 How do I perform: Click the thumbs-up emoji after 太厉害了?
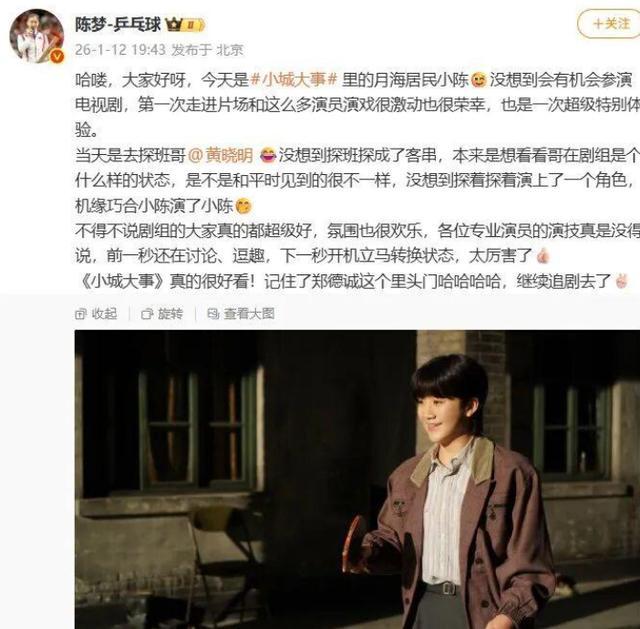point(543,256)
